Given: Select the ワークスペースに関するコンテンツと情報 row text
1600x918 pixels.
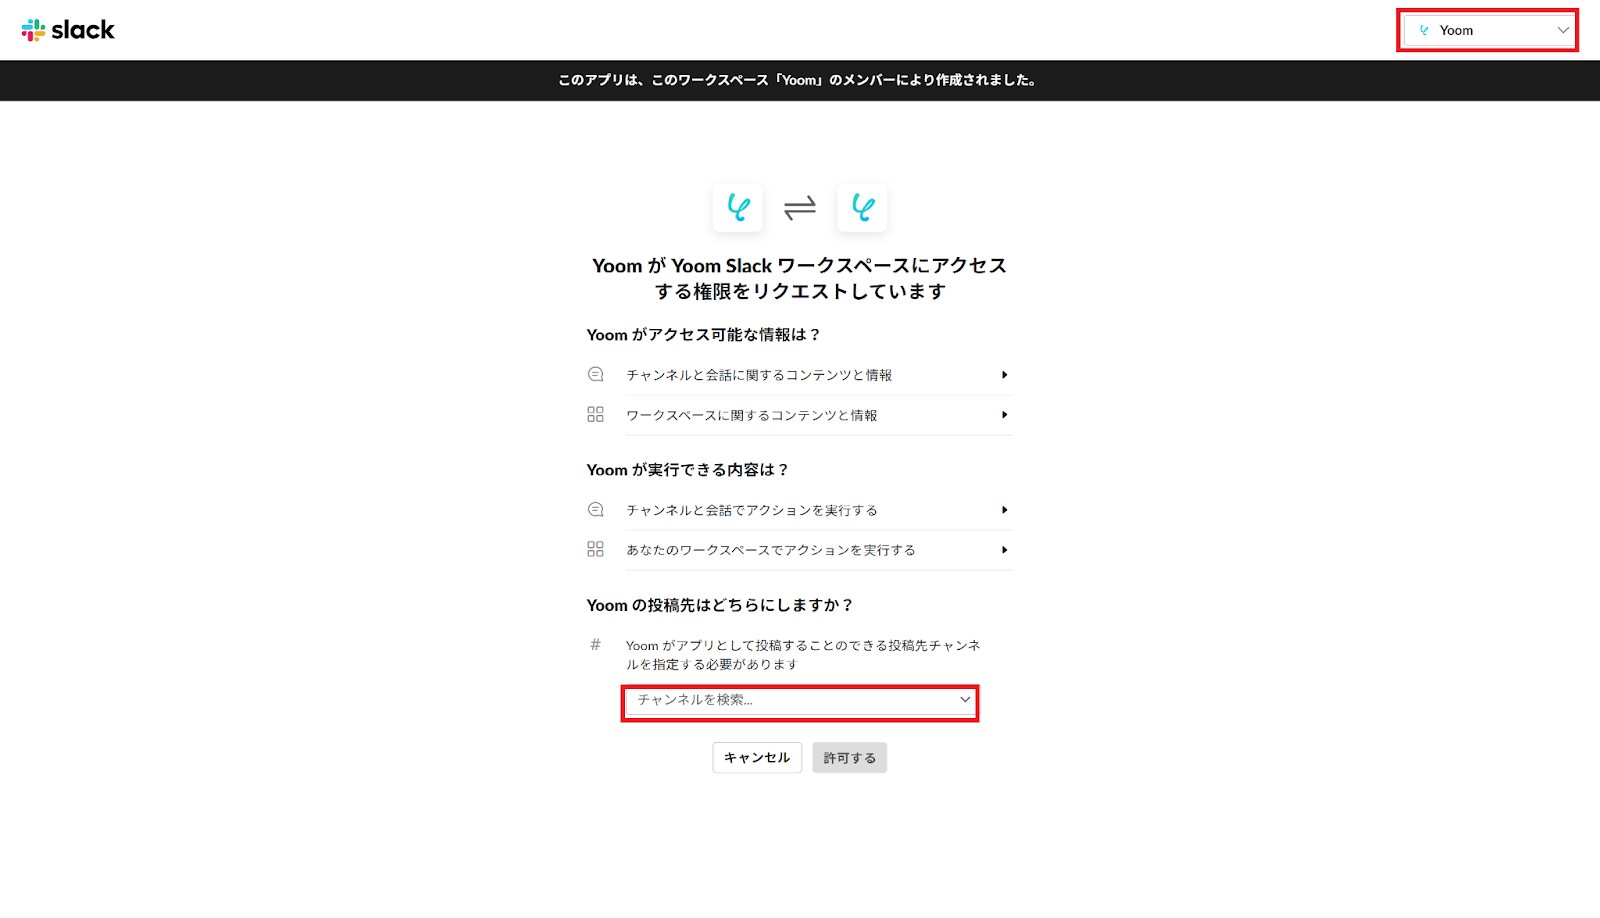Looking at the screenshot, I should 752,415.
